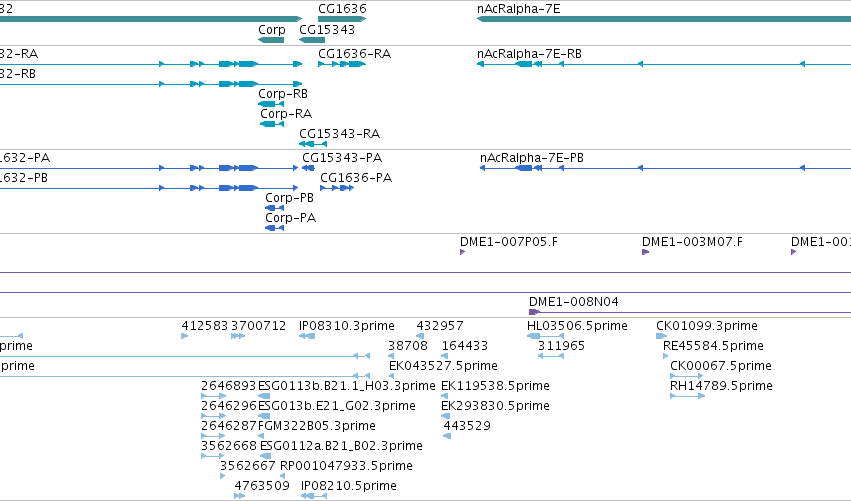Select EST feature 164433
The width and height of the screenshot is (851, 501).
(x=444, y=356)
